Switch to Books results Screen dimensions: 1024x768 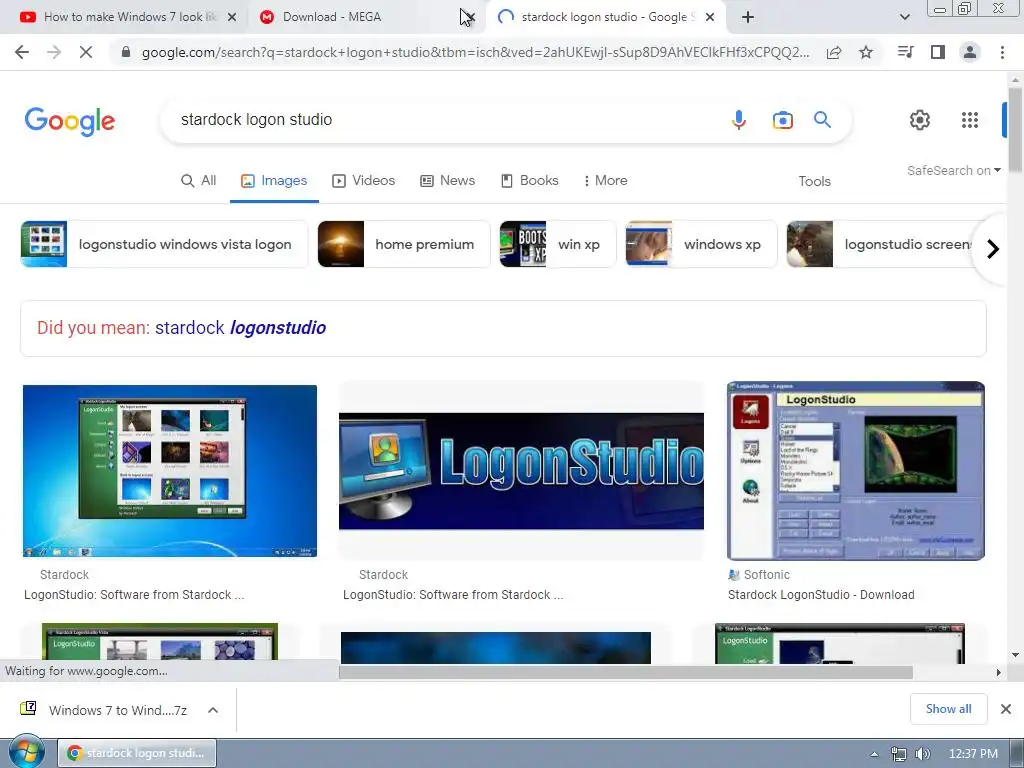click(x=530, y=181)
